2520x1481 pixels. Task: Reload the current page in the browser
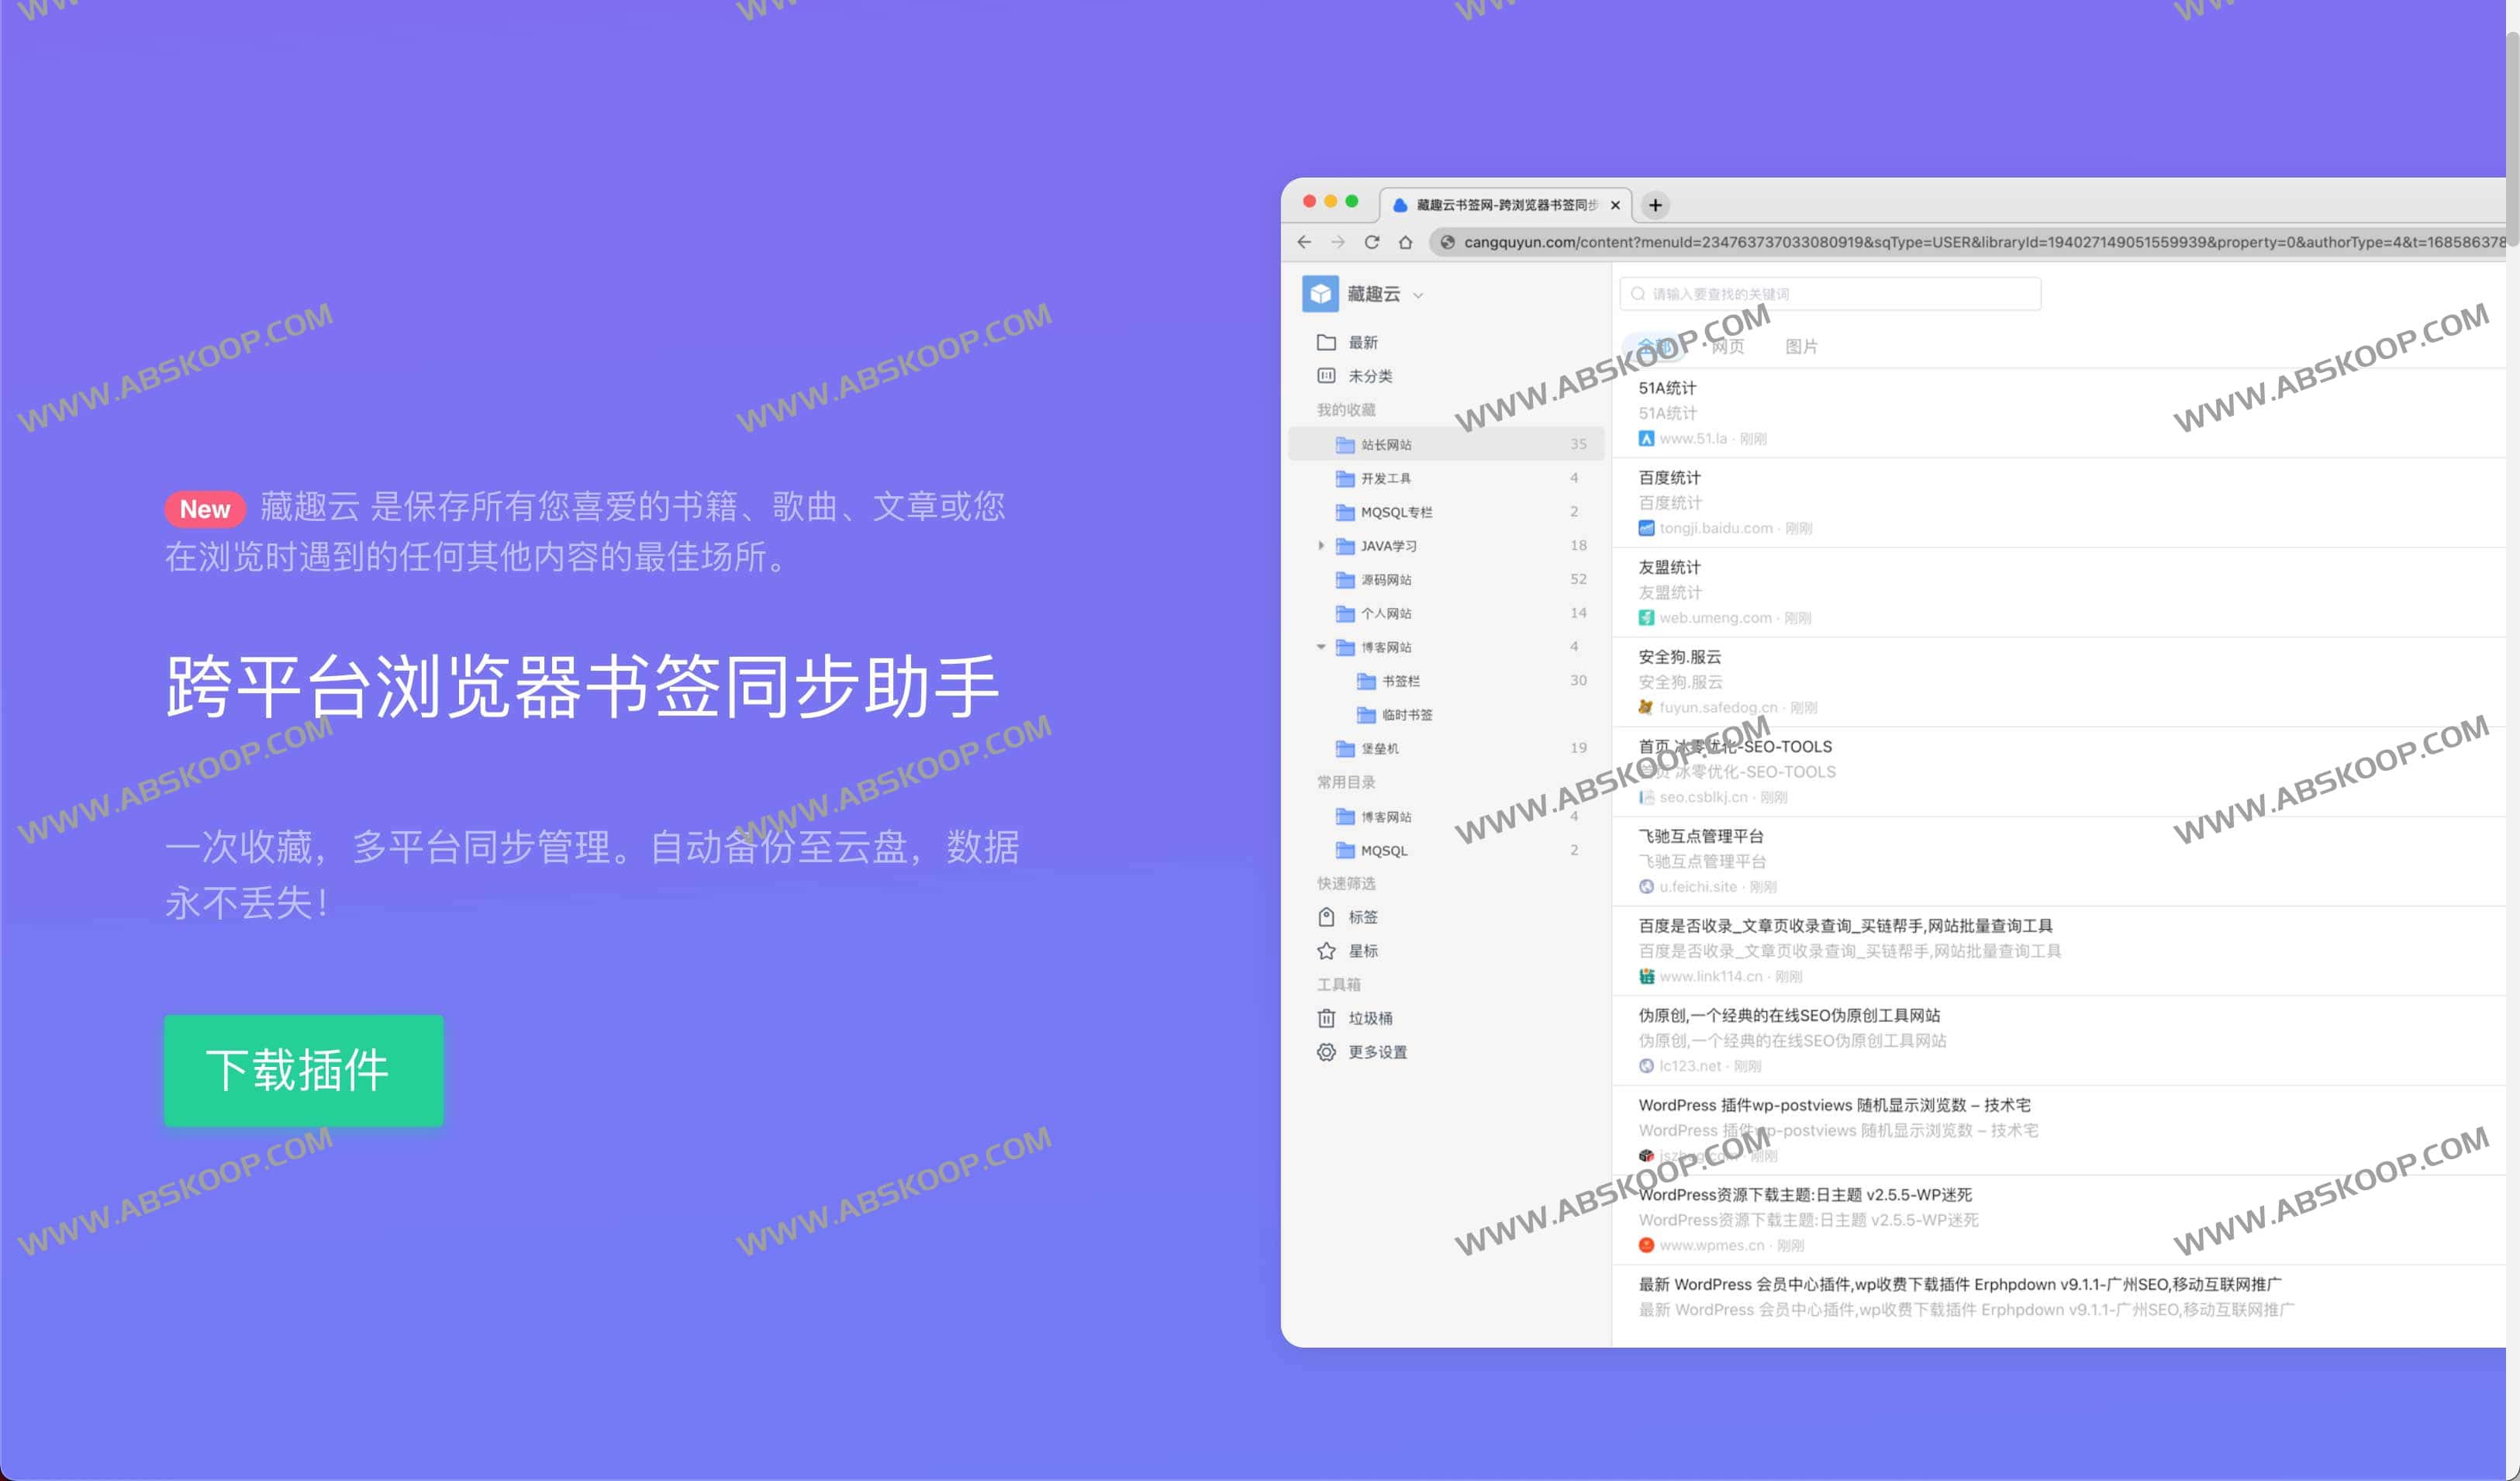tap(1371, 242)
